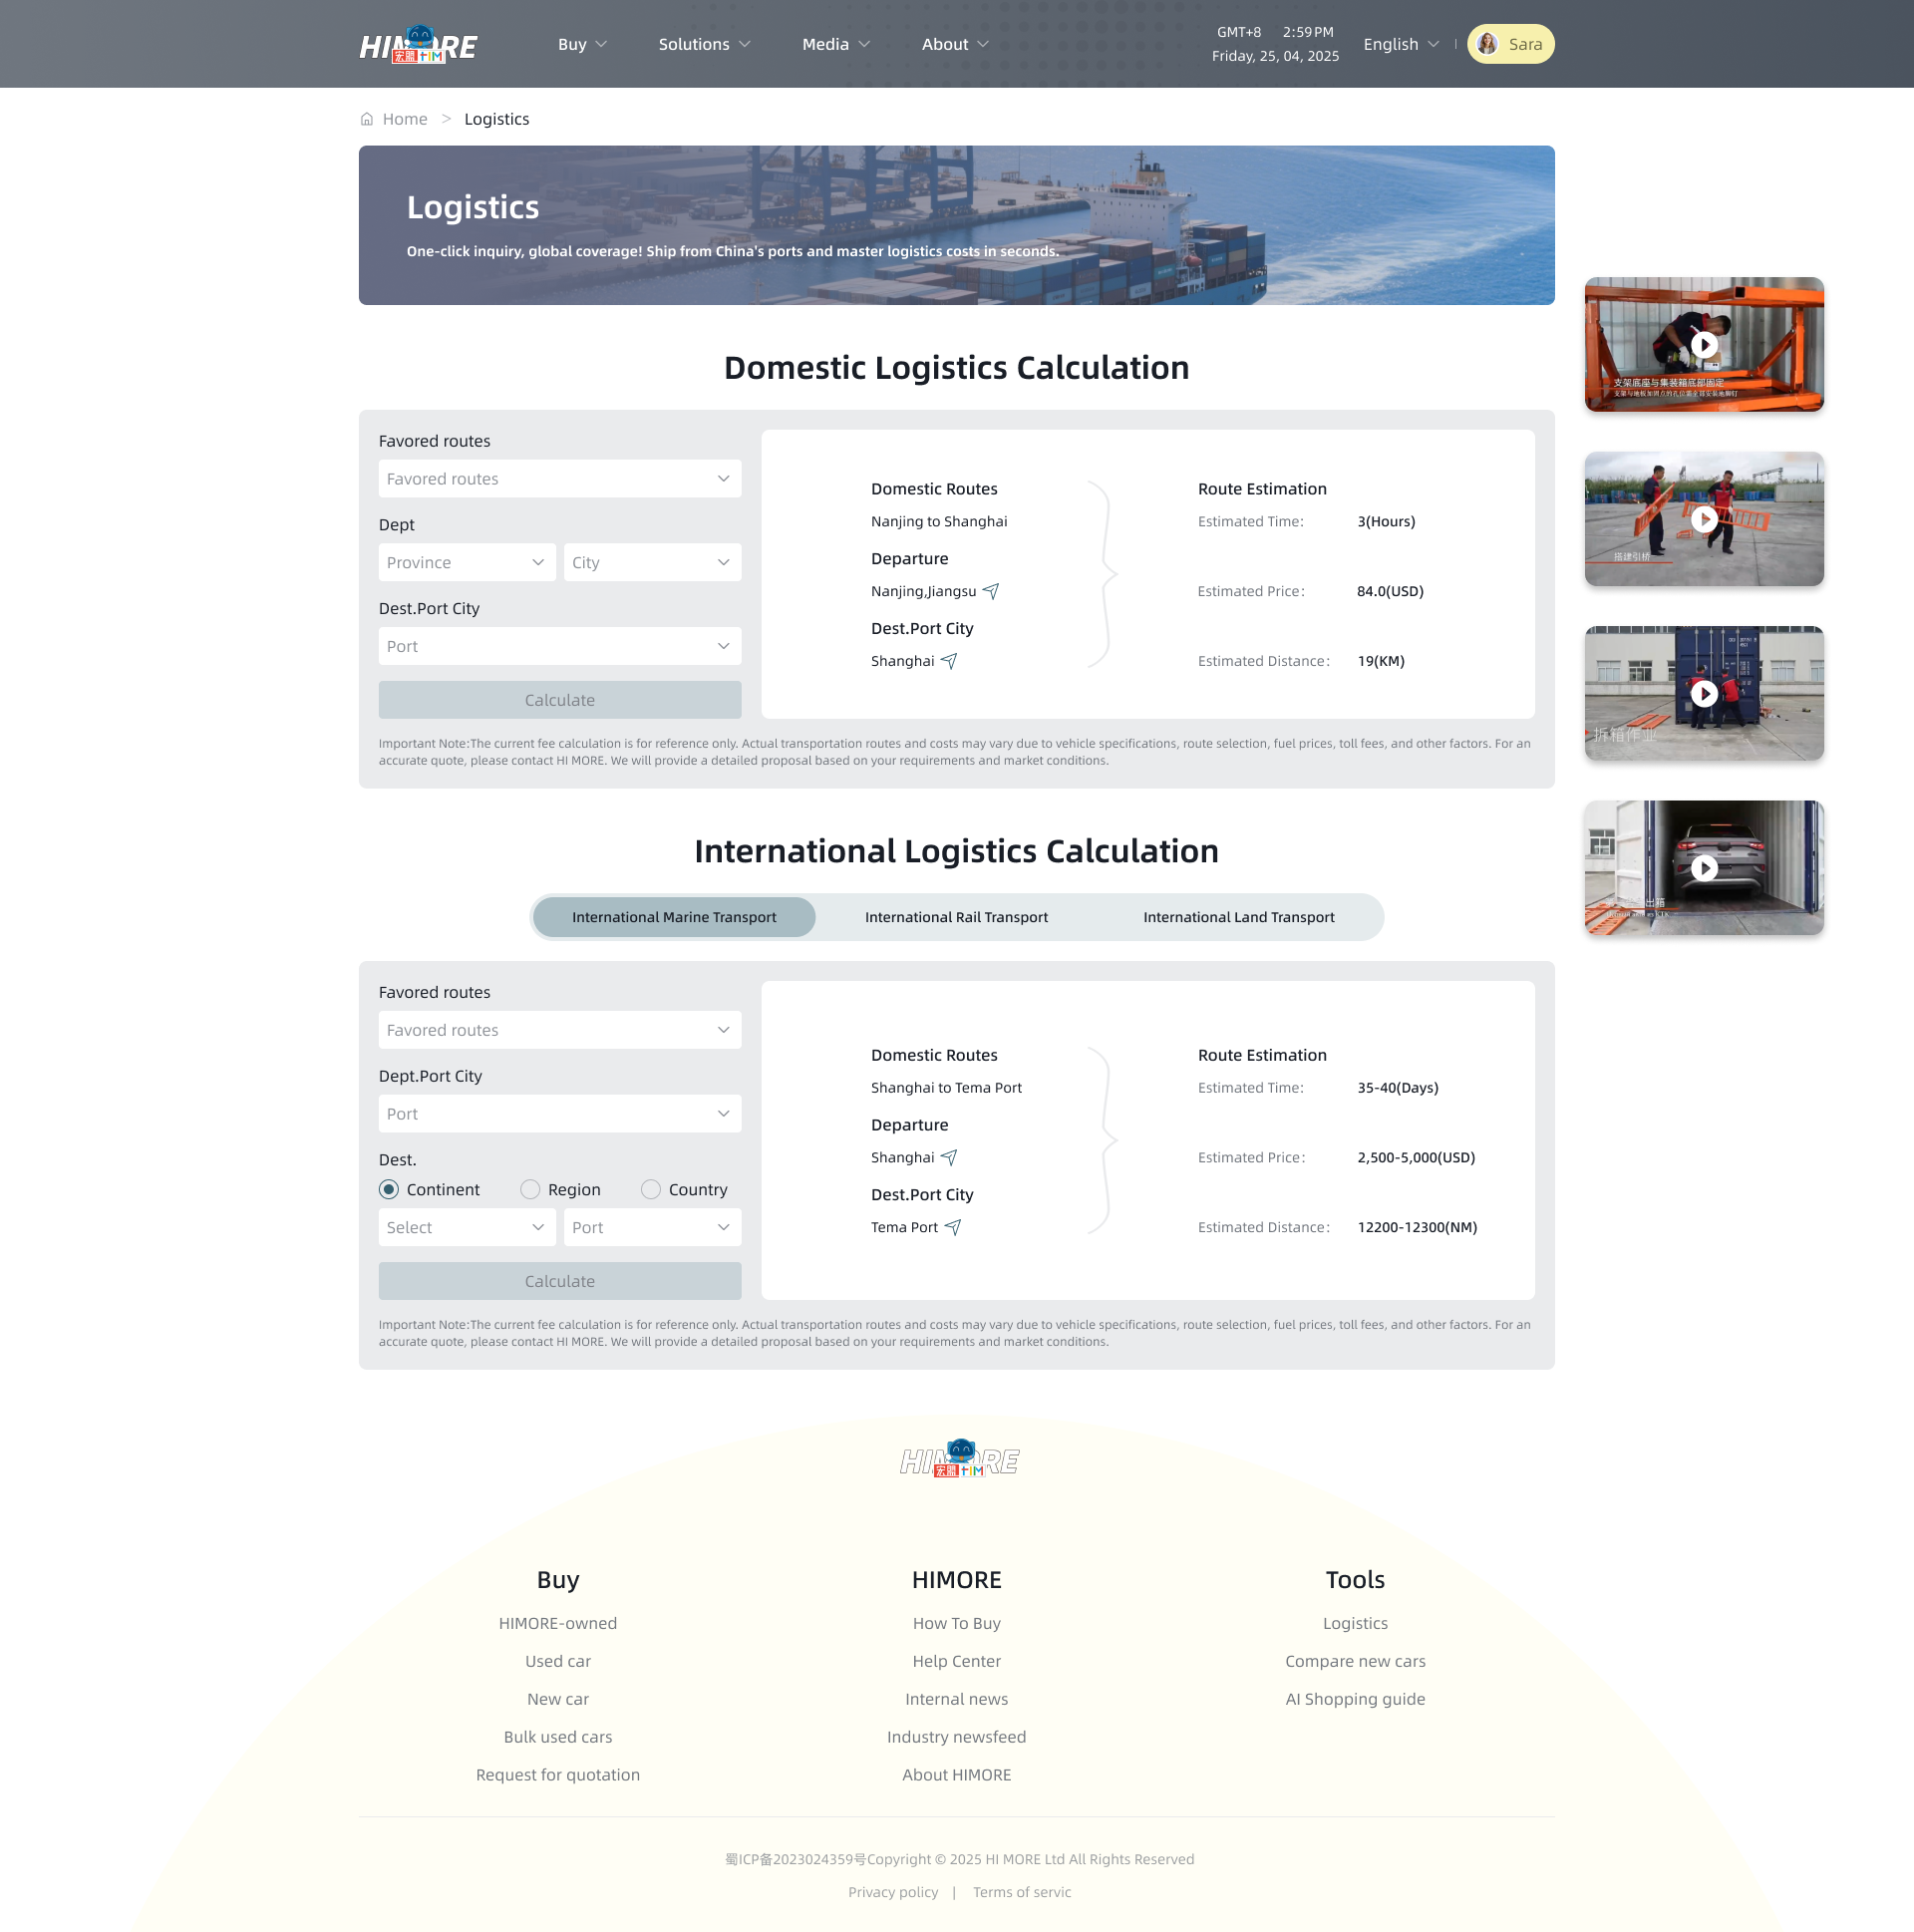Open the Privacy policy link
1914x1932 pixels.
pos(893,1892)
